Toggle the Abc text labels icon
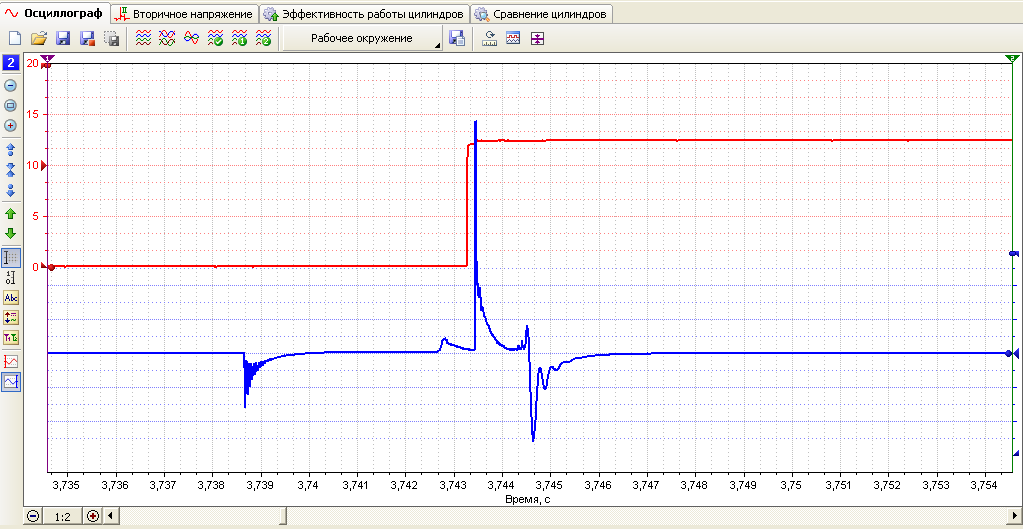Viewport: 1023px width, 529px height. (x=11, y=298)
